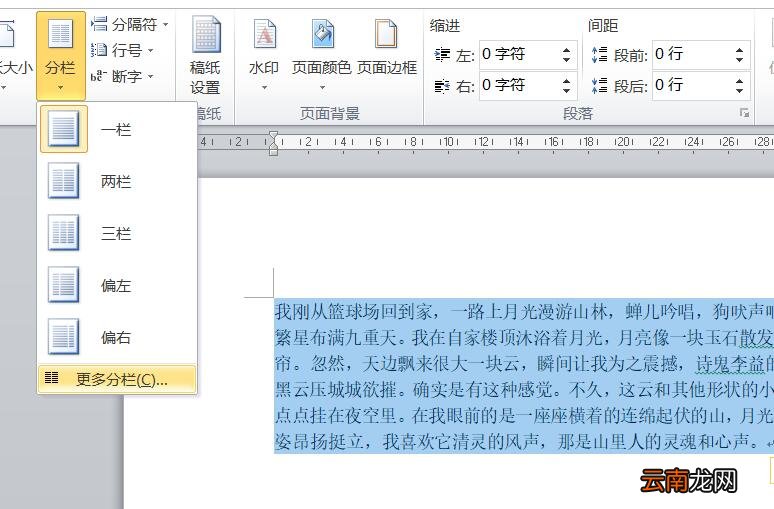Click the 一栏 one-column thumbnail icon
The height and width of the screenshot is (509, 774).
[x=64, y=129]
